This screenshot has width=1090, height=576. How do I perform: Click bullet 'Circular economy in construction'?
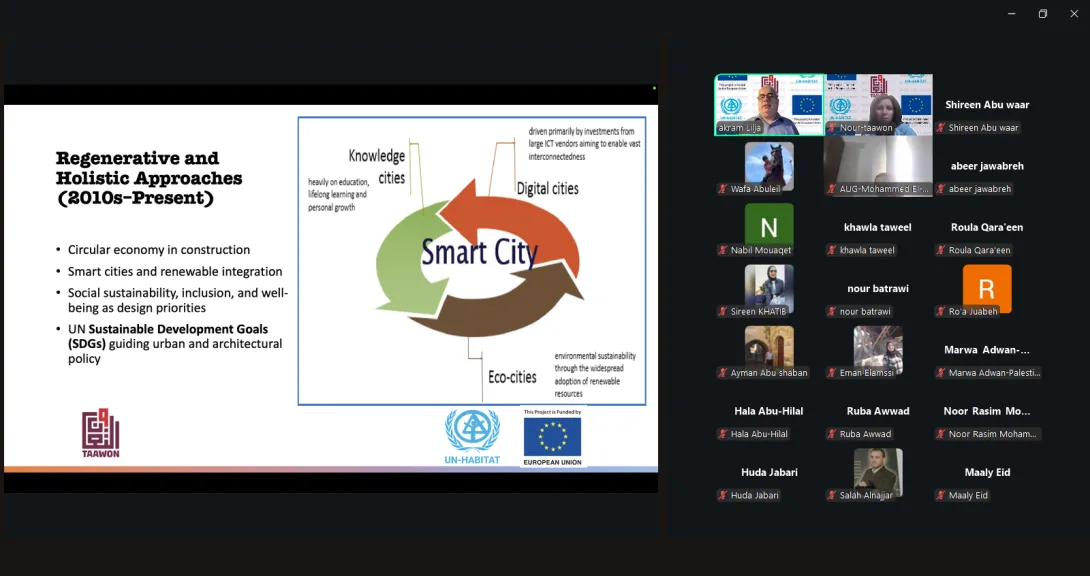coord(158,249)
